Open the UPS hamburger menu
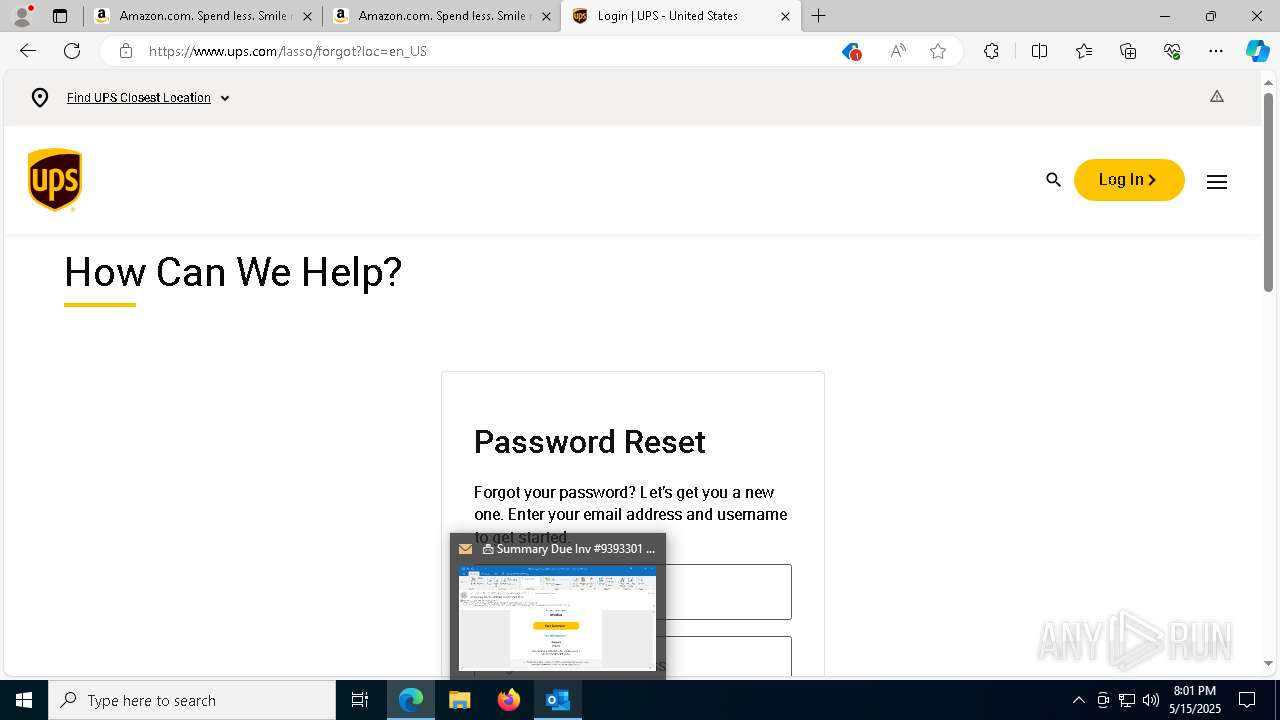Screen dimensions: 1280x720 coord(1216,181)
